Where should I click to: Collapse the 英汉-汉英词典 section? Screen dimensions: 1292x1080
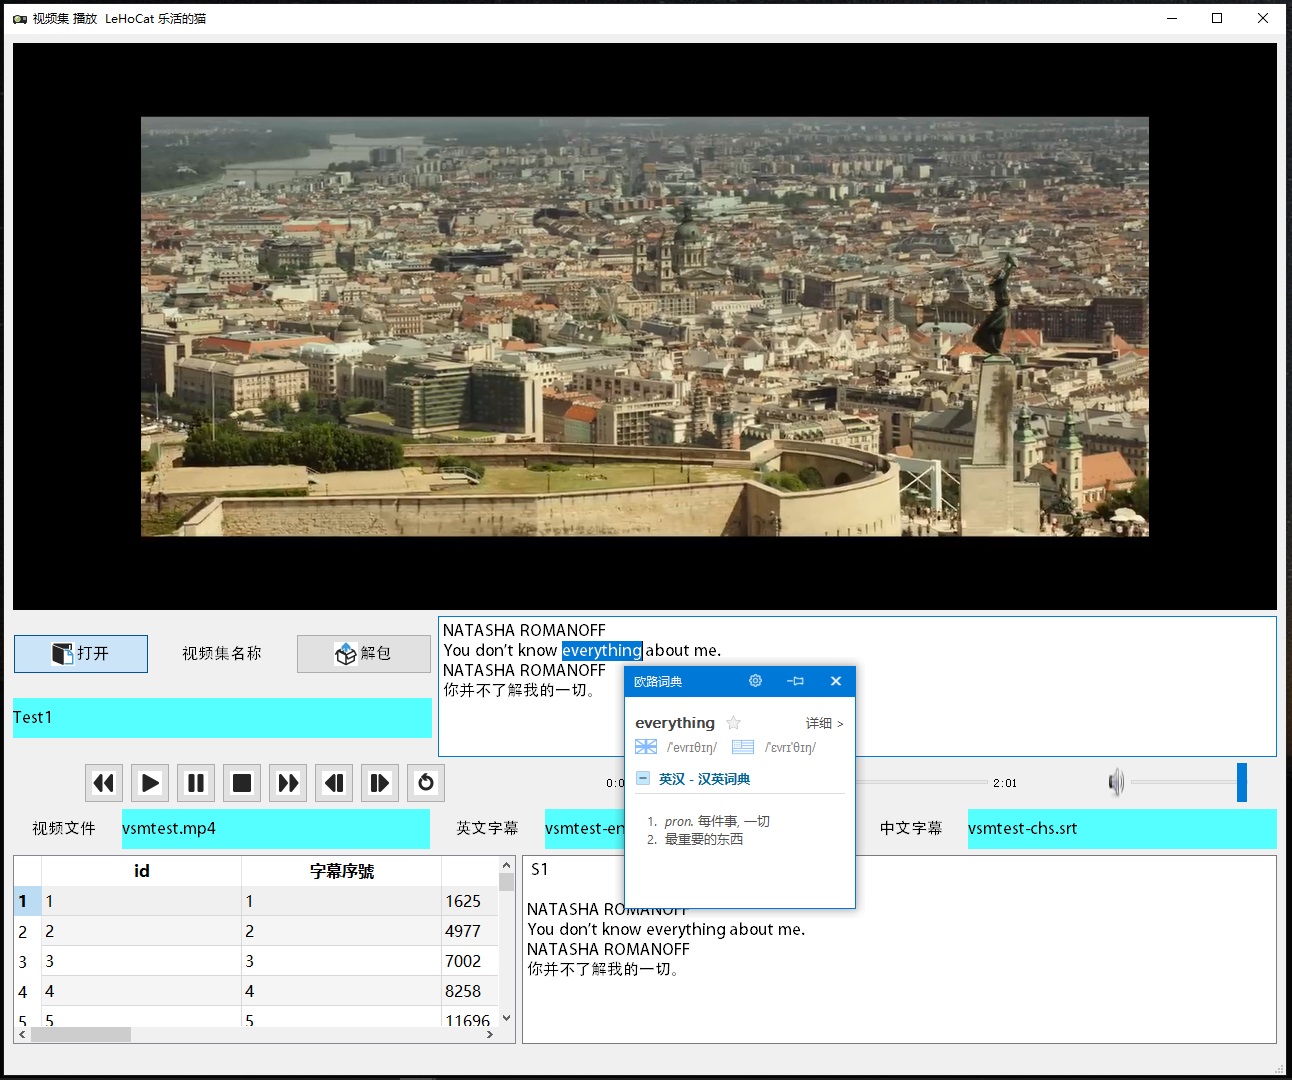pyautogui.click(x=643, y=778)
